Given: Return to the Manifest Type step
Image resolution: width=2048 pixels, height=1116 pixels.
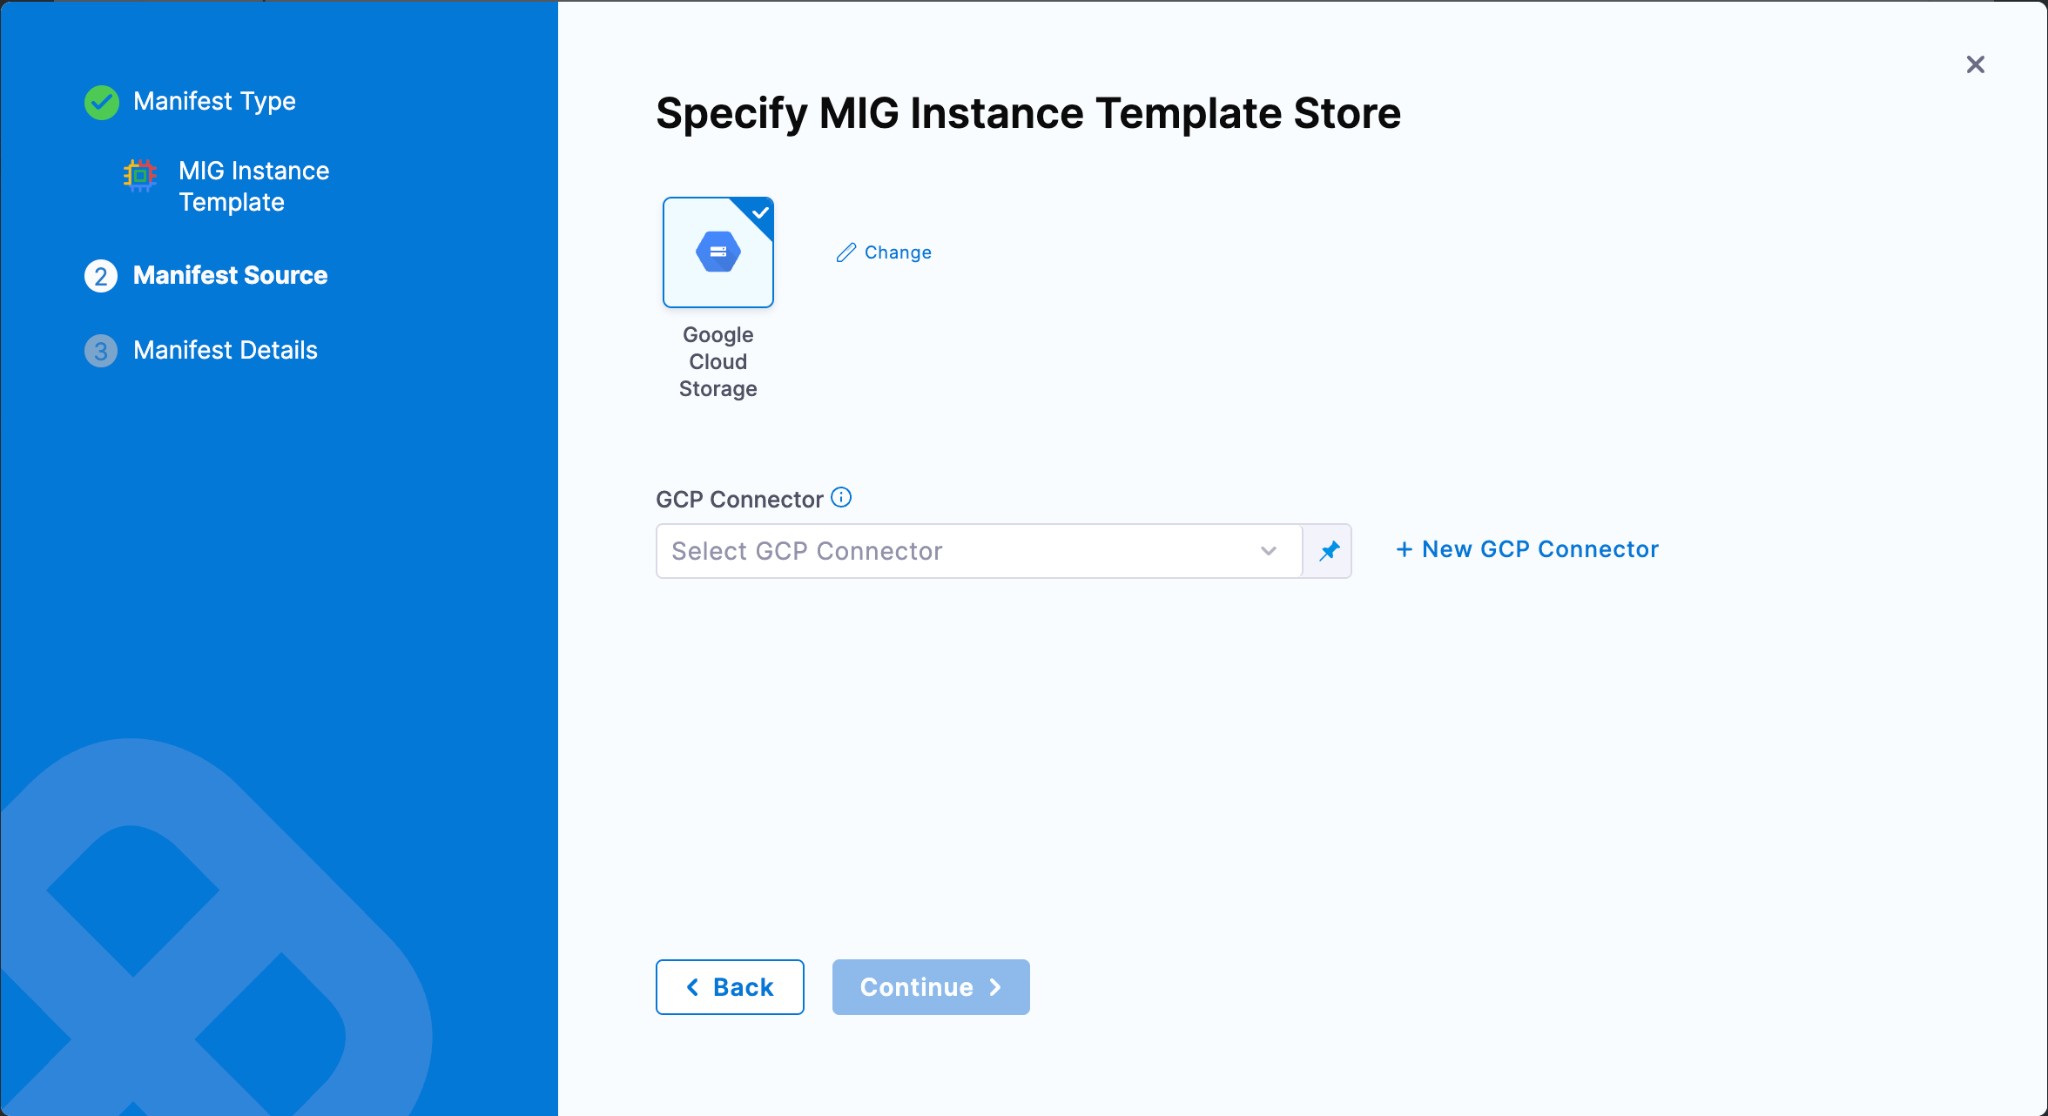Looking at the screenshot, I should (x=214, y=101).
